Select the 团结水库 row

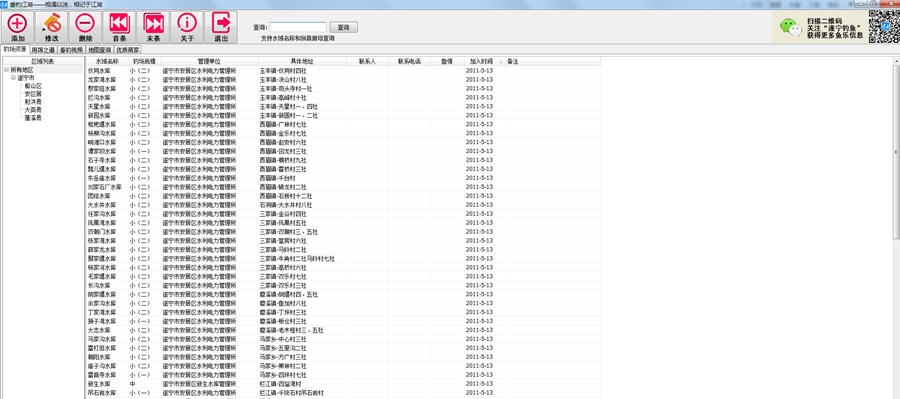343,196
